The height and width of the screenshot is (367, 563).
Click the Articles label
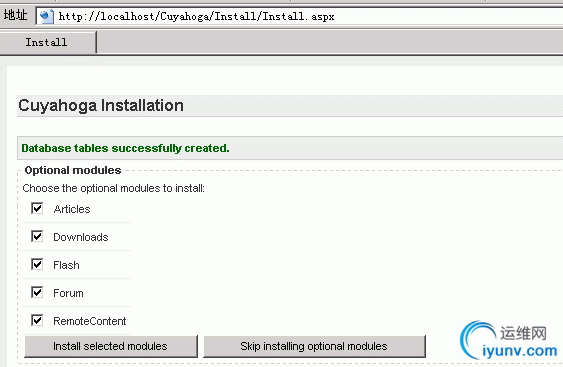[x=72, y=209]
